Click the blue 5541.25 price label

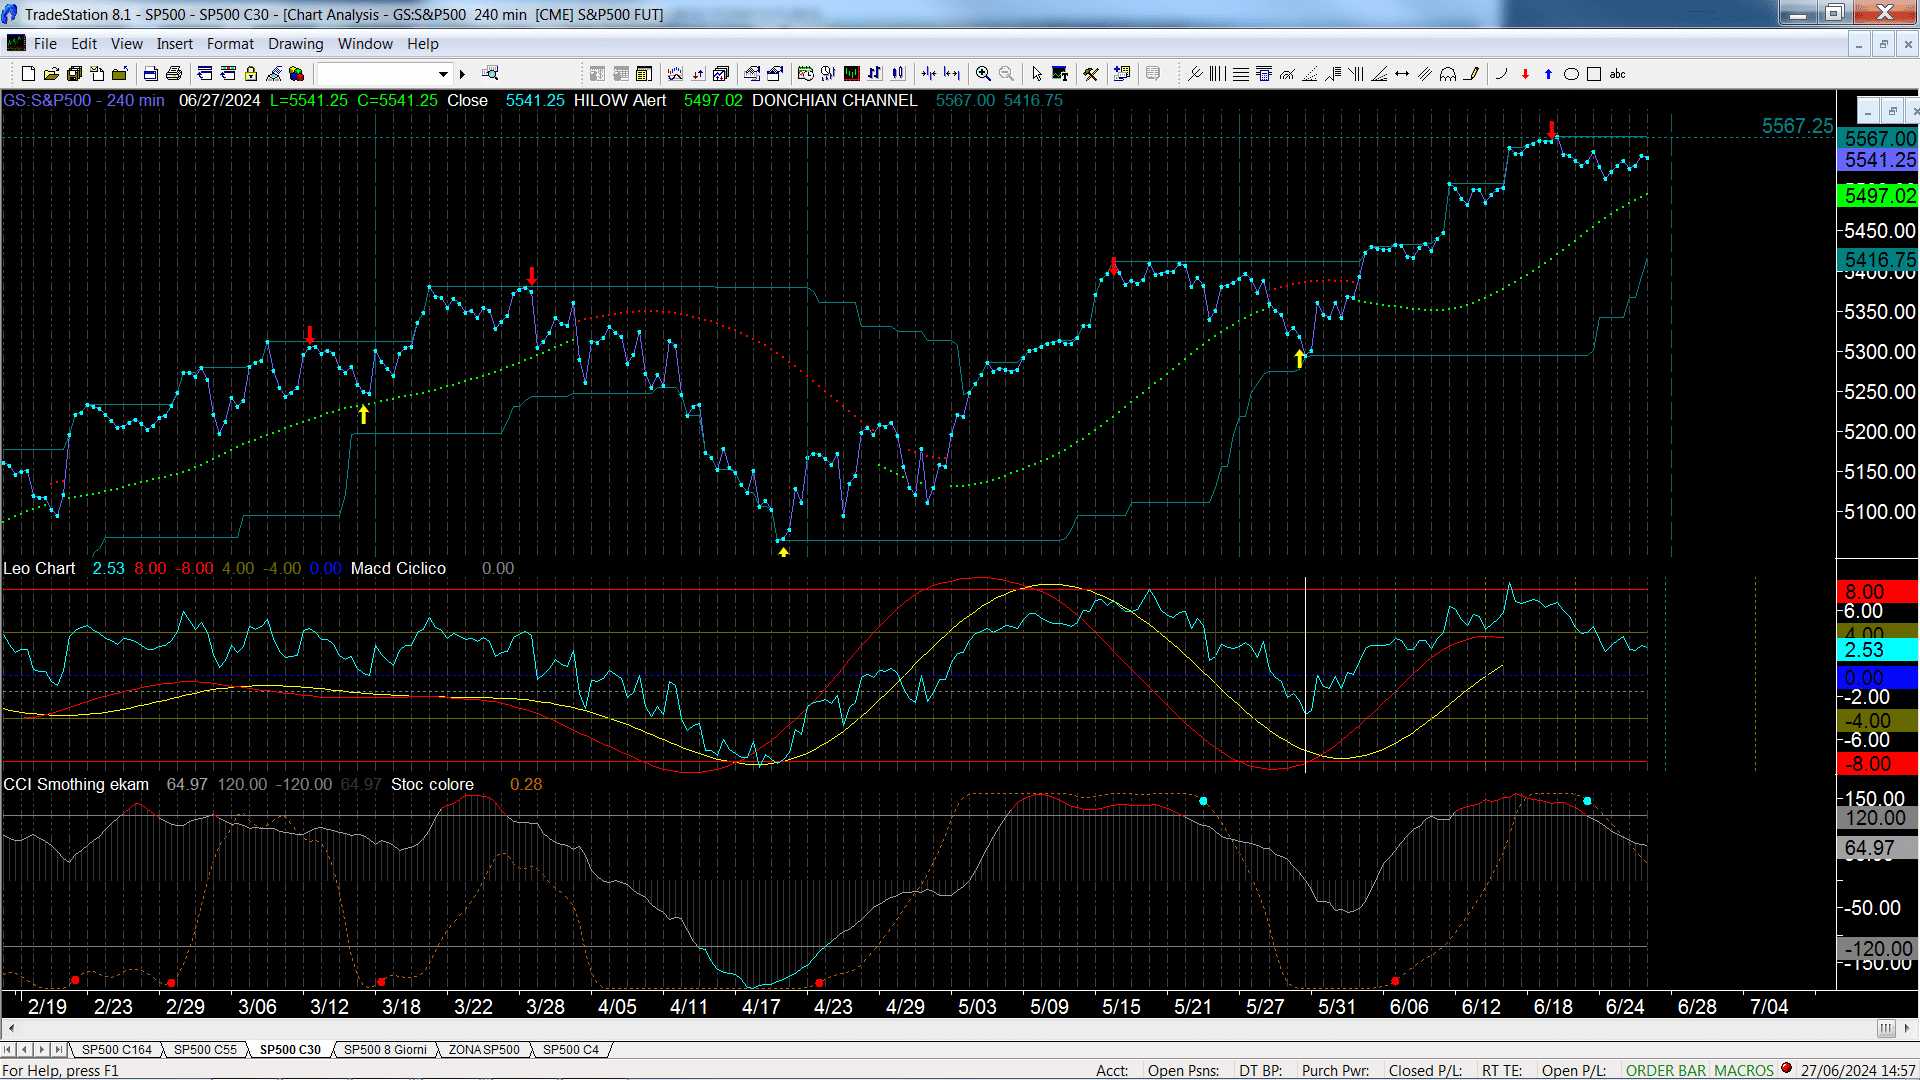(1878, 160)
